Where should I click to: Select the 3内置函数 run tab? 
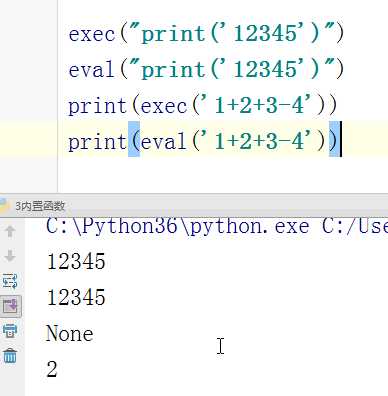click(x=40, y=206)
